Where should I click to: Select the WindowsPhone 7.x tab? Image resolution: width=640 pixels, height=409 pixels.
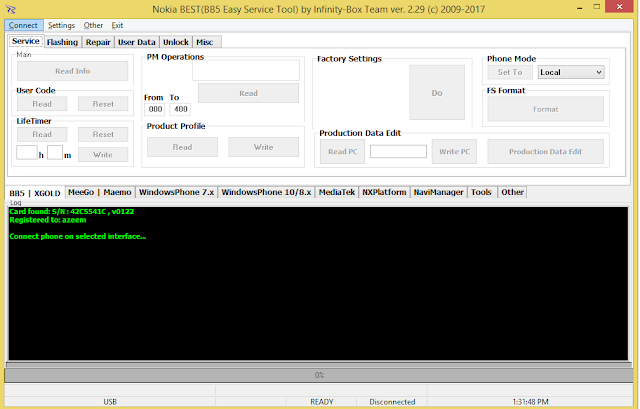176,192
